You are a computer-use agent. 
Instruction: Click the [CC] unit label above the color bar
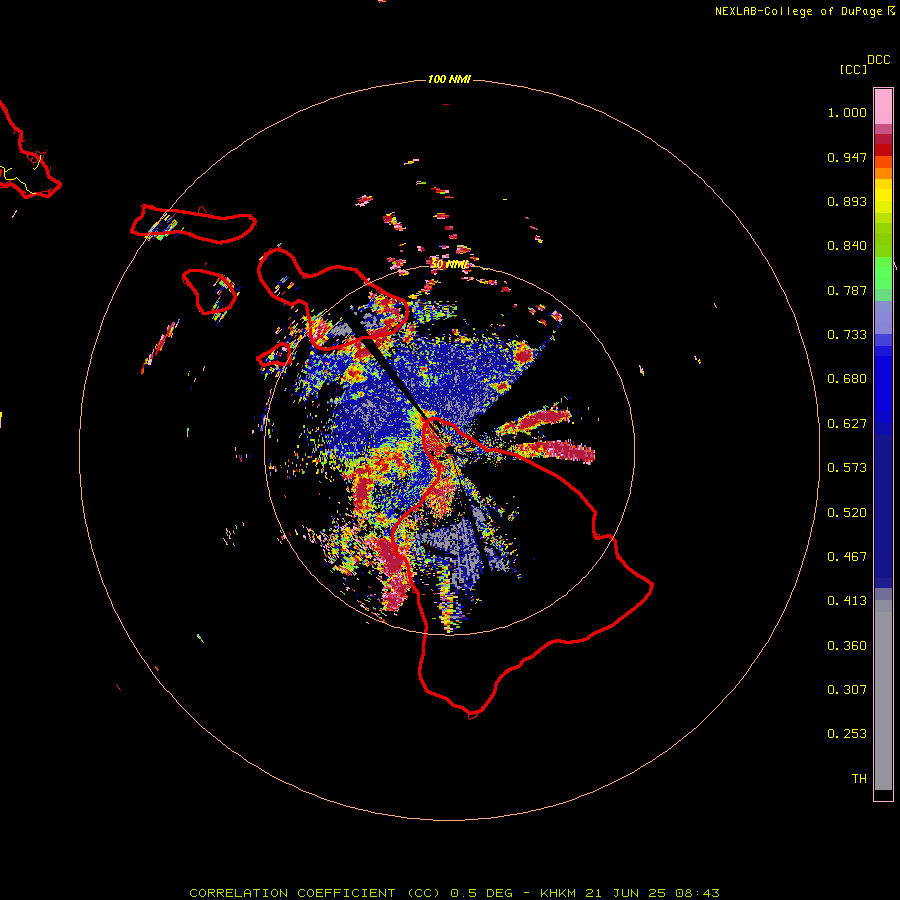(x=853, y=69)
